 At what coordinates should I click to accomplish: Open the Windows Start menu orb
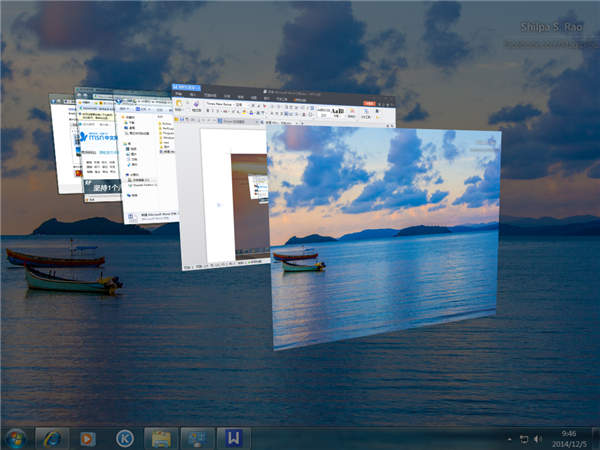(x=16, y=438)
